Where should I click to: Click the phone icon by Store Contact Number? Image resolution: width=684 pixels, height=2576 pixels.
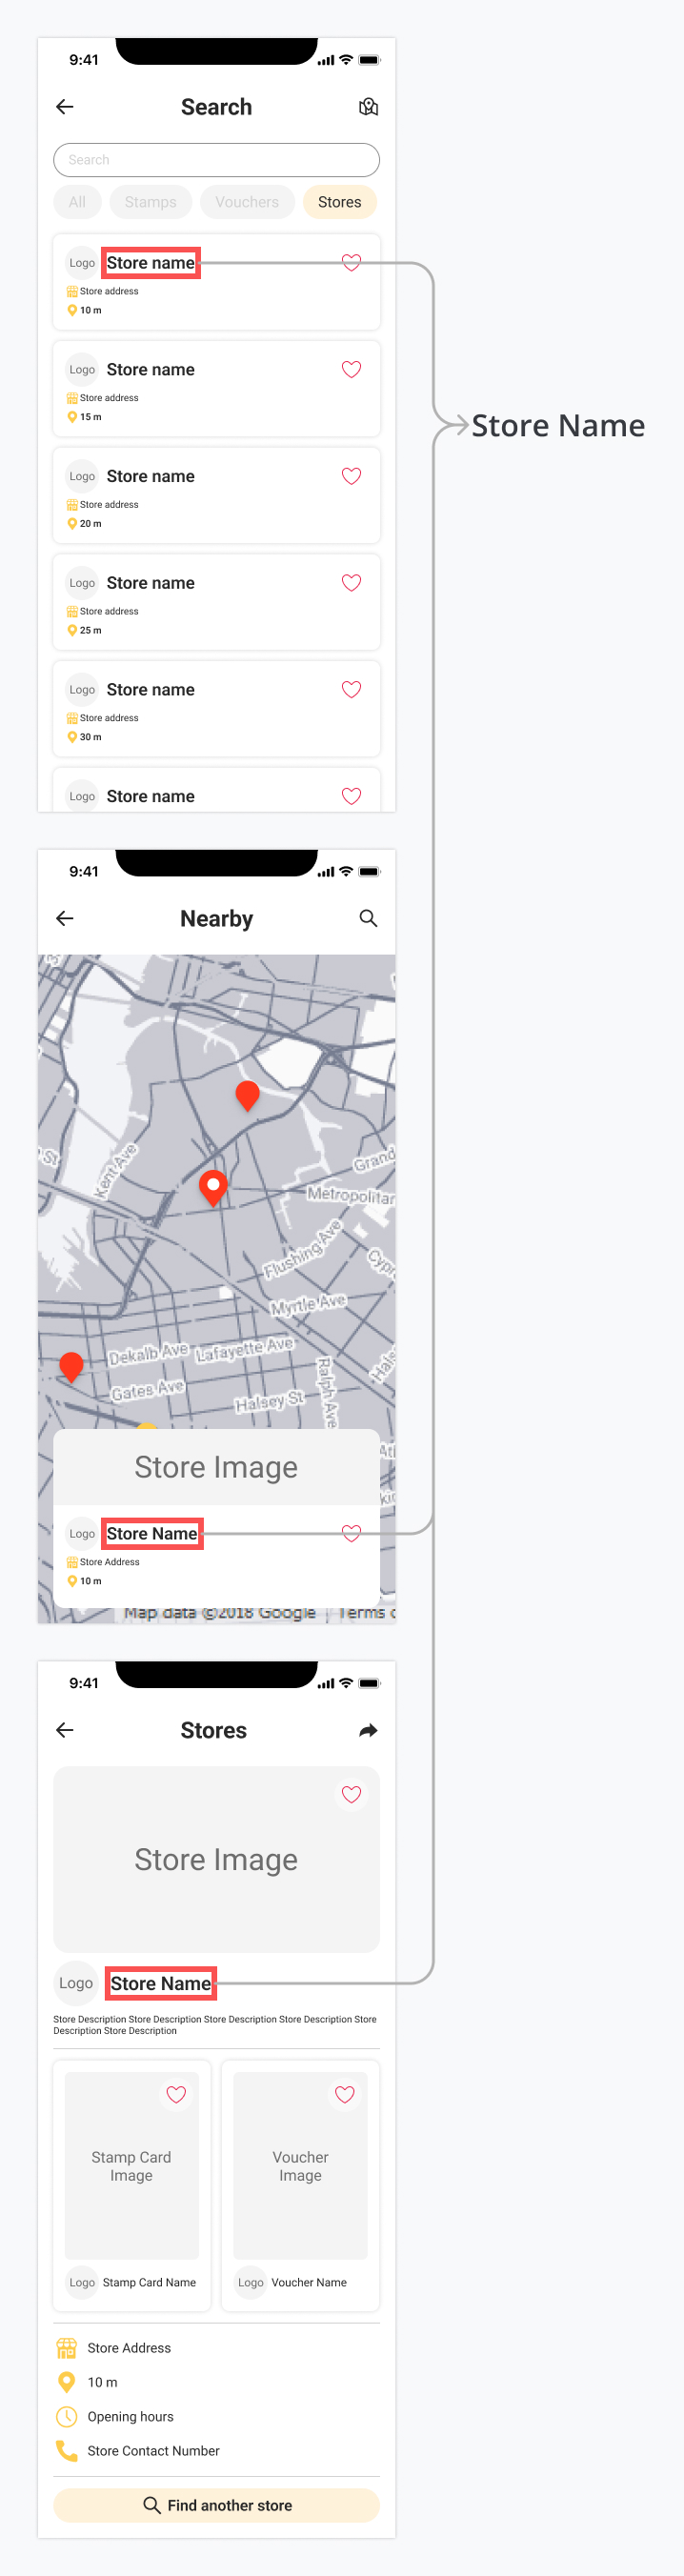67,2450
